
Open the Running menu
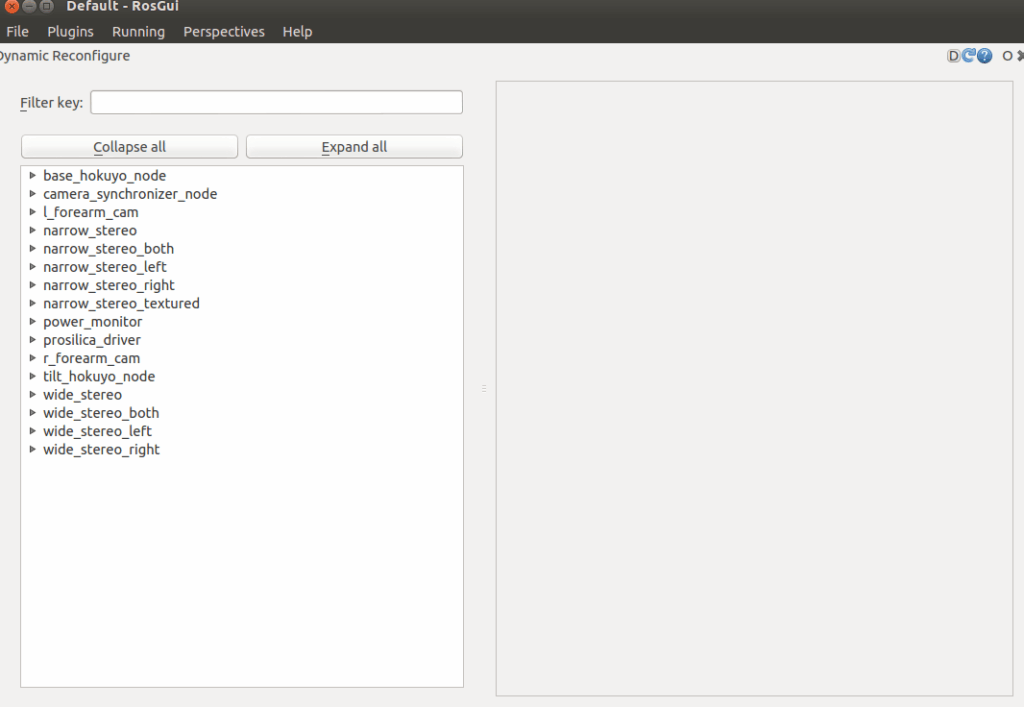[138, 32]
